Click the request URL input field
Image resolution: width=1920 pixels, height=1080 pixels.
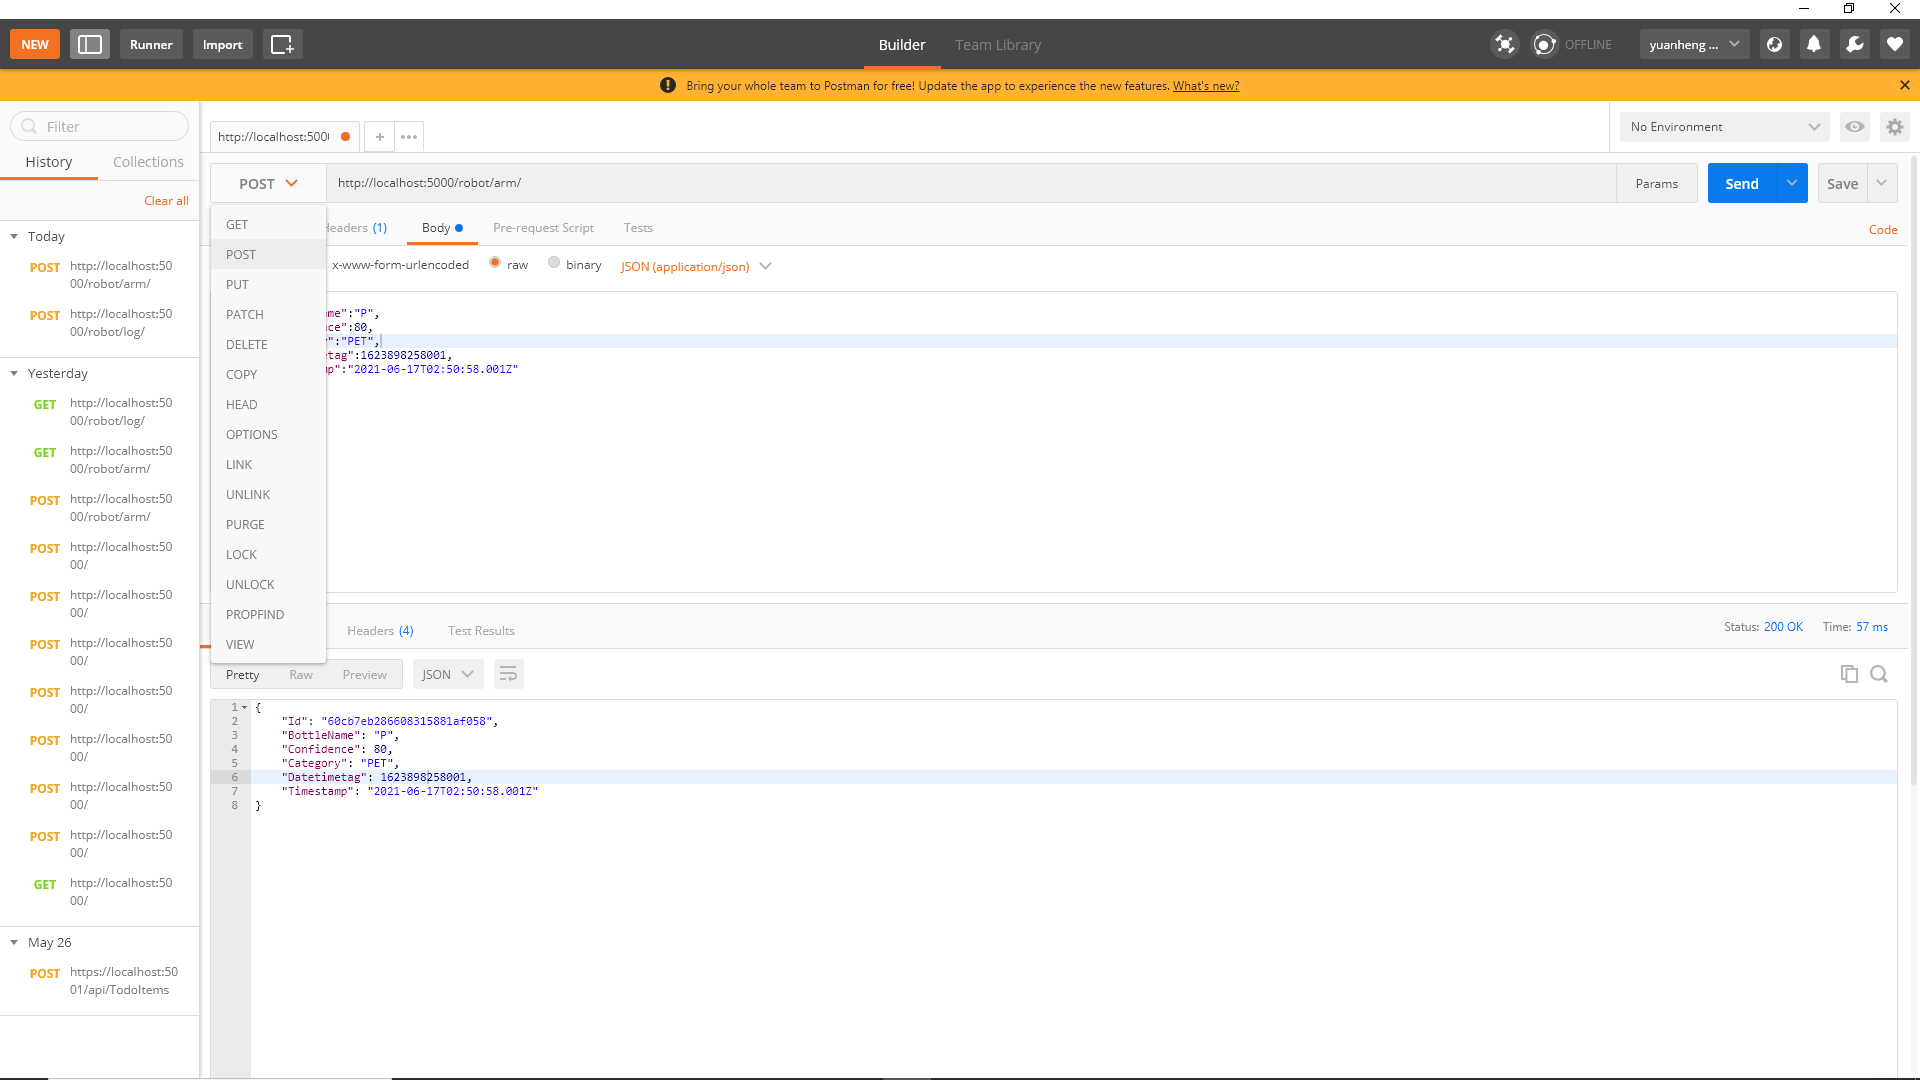coord(970,183)
